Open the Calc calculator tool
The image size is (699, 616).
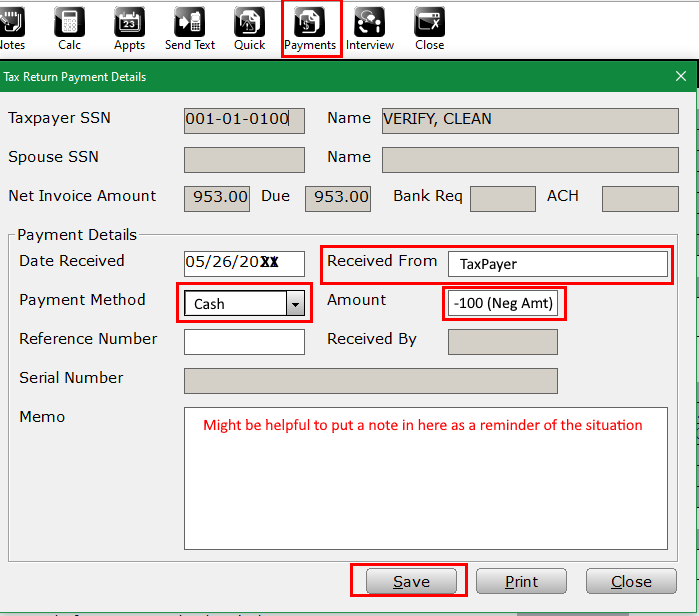point(69,28)
